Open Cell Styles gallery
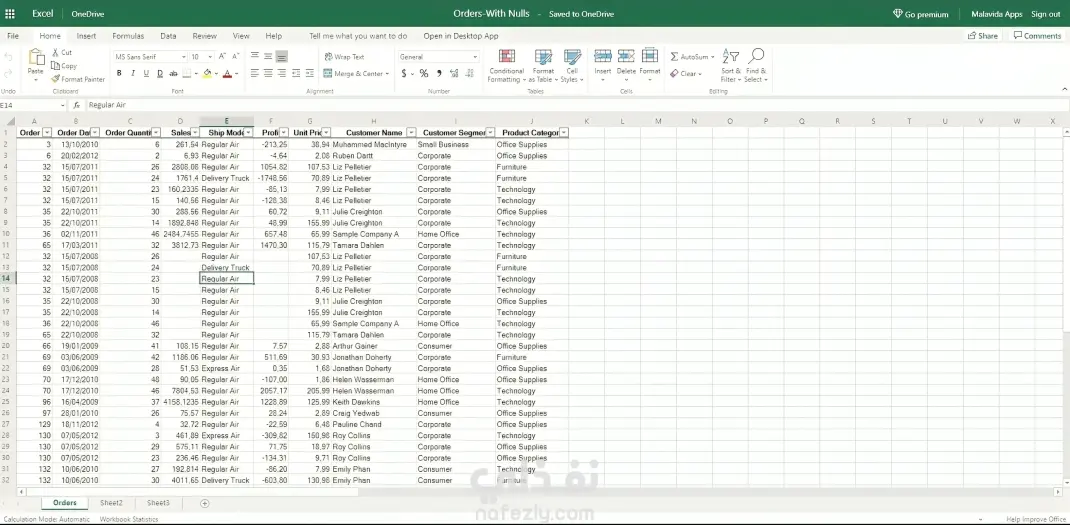The image size is (1070, 525). point(572,66)
